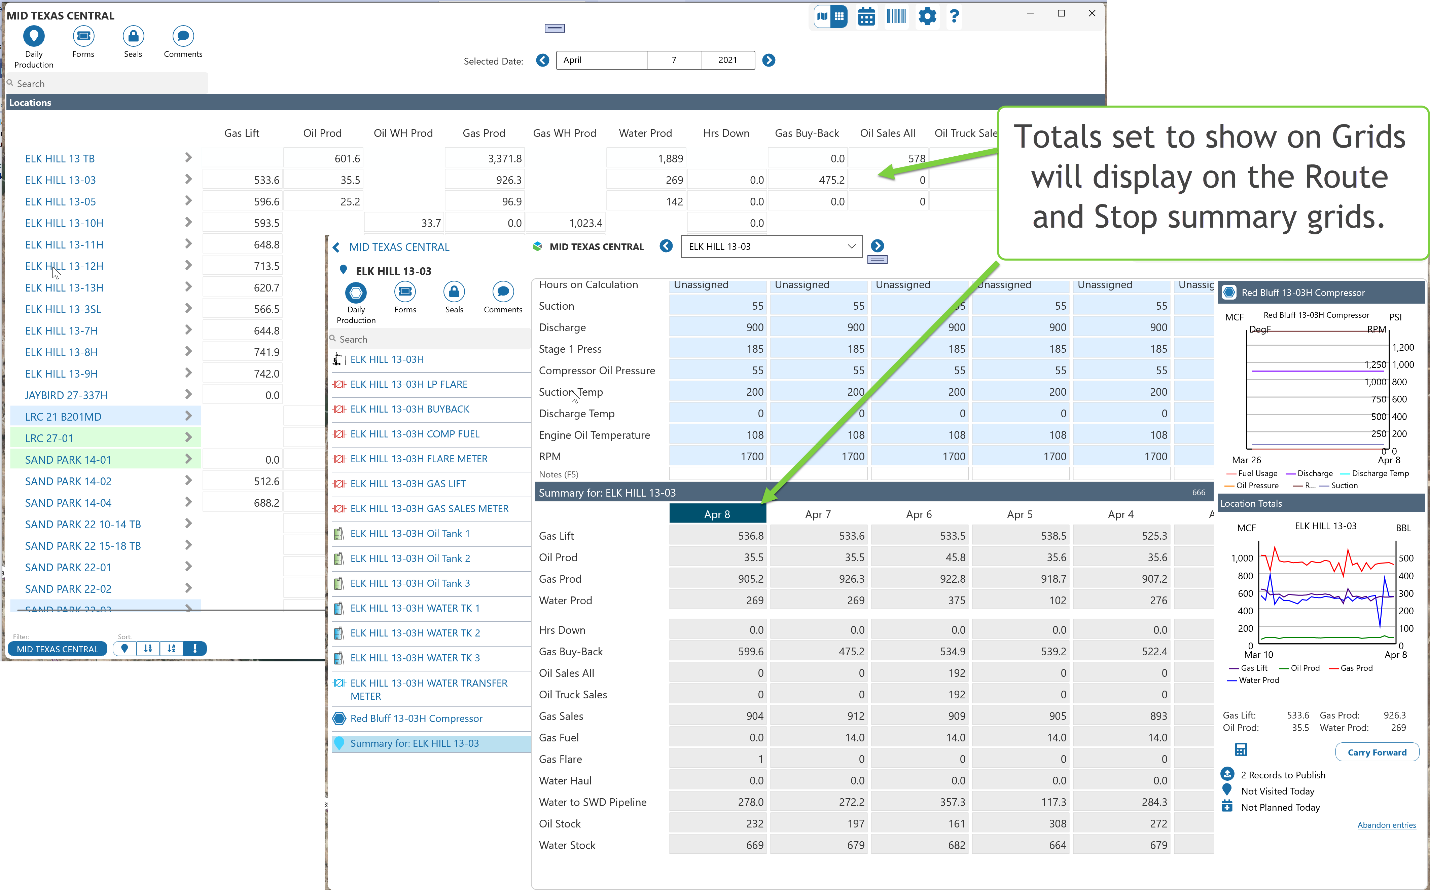This screenshot has height=890, width=1430.
Task: Switch to map view toggle
Action: point(822,16)
